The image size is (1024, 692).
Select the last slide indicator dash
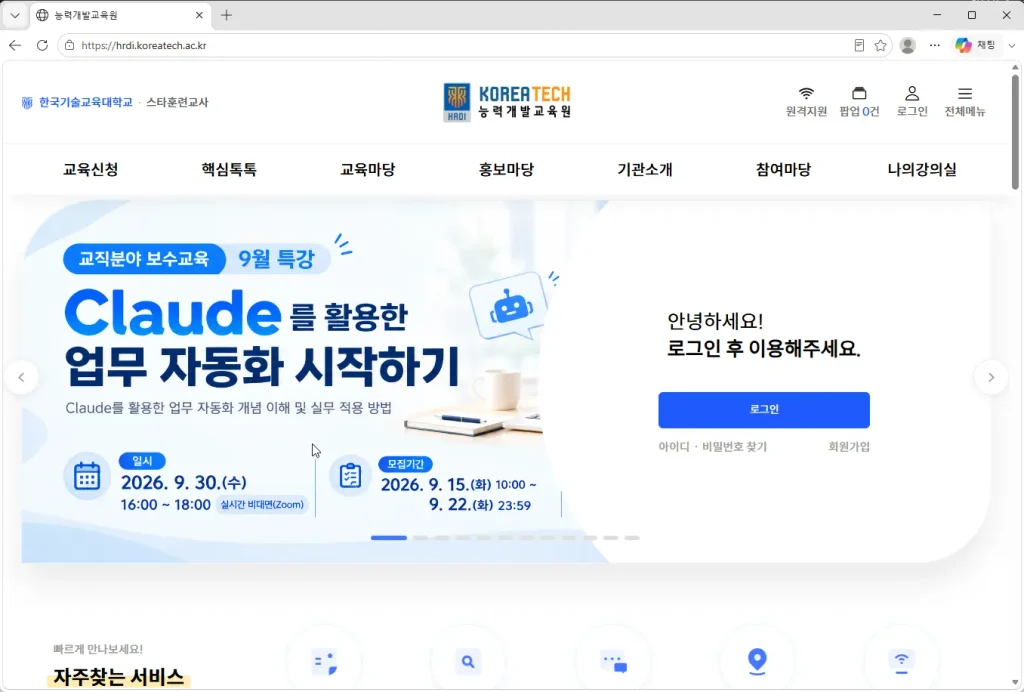pyautogui.click(x=632, y=538)
